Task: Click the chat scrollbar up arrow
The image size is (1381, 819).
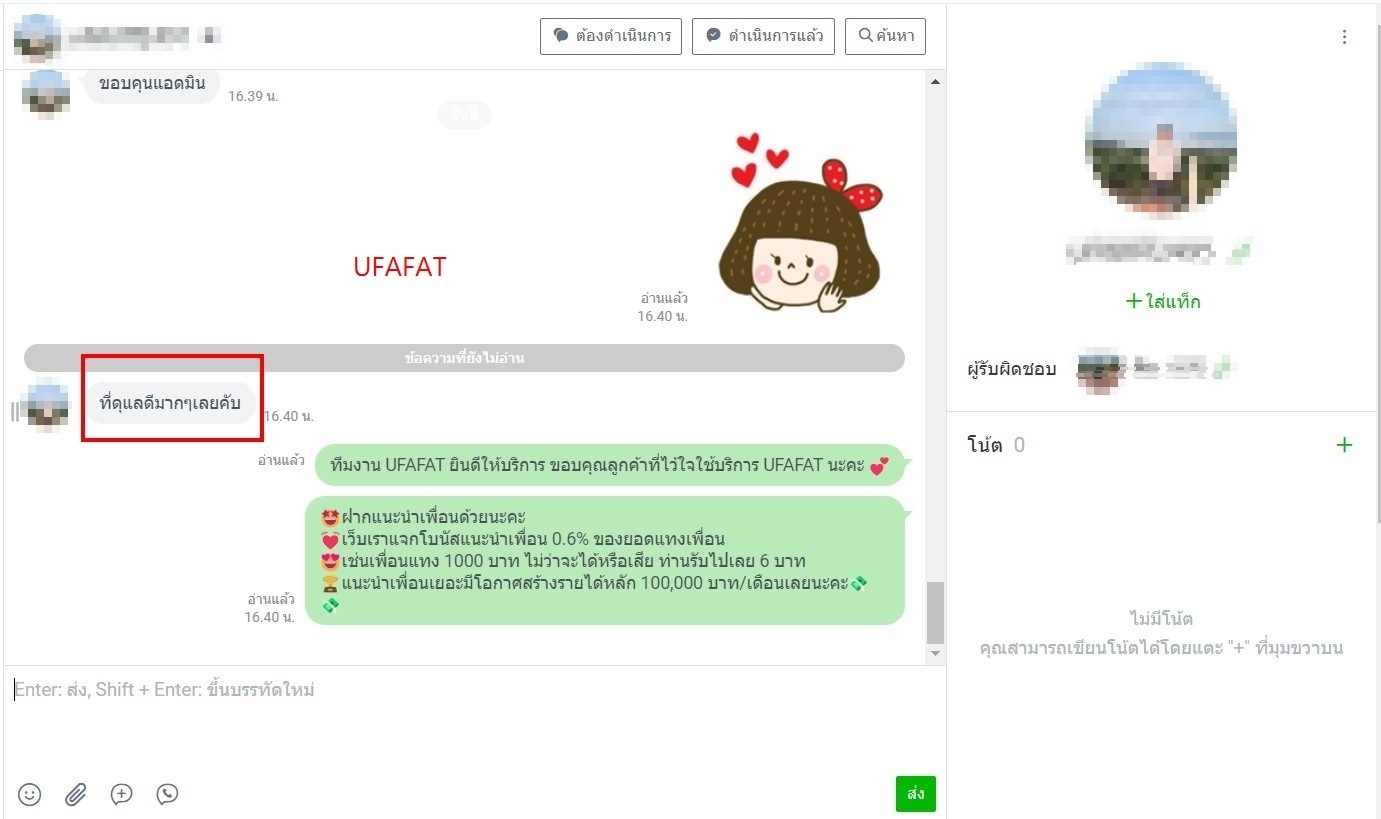Action: (x=935, y=82)
